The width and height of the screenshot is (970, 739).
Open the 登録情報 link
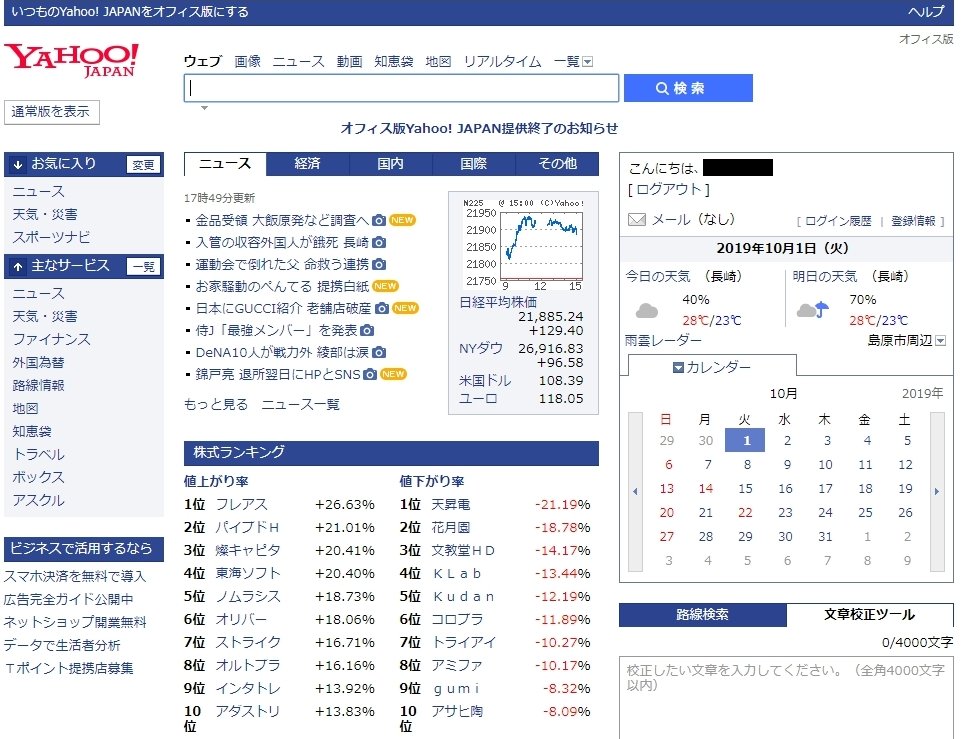pos(913,221)
